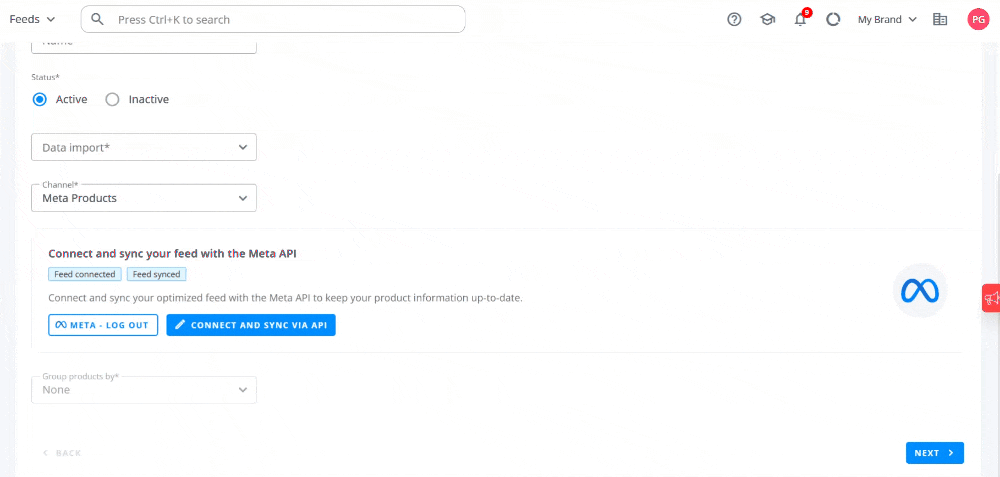The height and width of the screenshot is (477, 1000).
Task: Click the search magnifier icon
Action: point(98,19)
